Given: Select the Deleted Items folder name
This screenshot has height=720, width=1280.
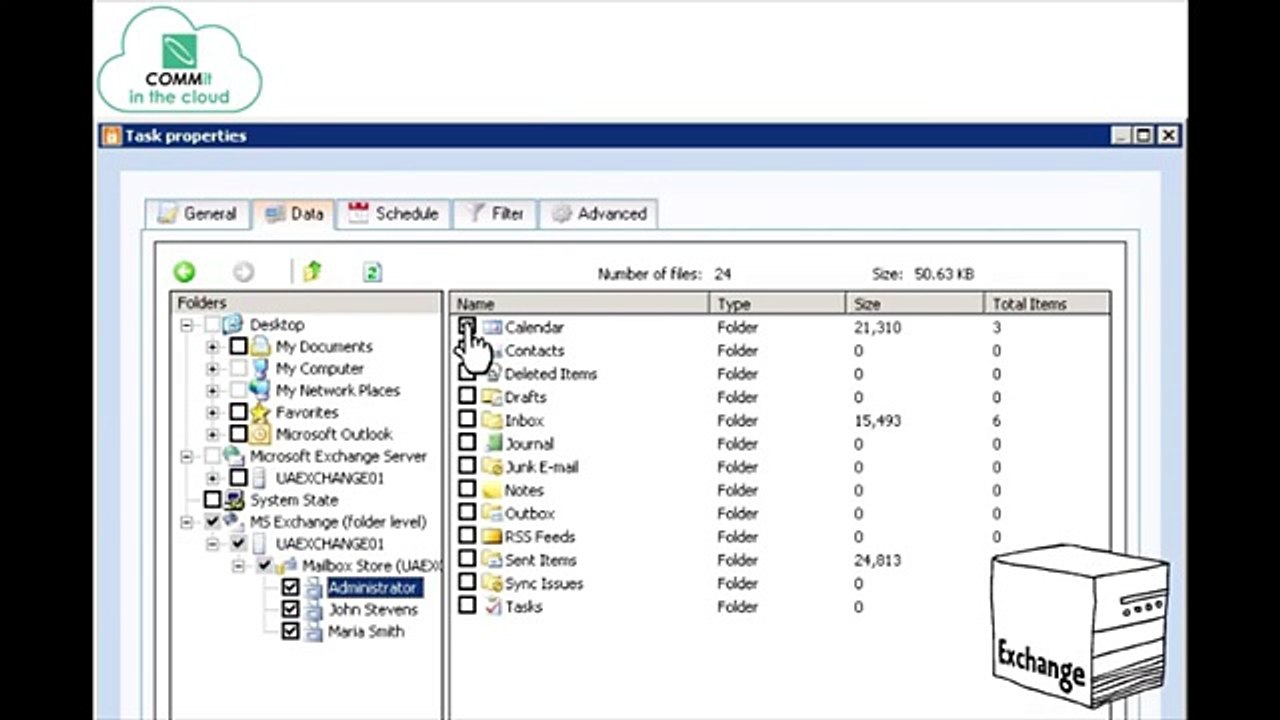Looking at the screenshot, I should [551, 374].
